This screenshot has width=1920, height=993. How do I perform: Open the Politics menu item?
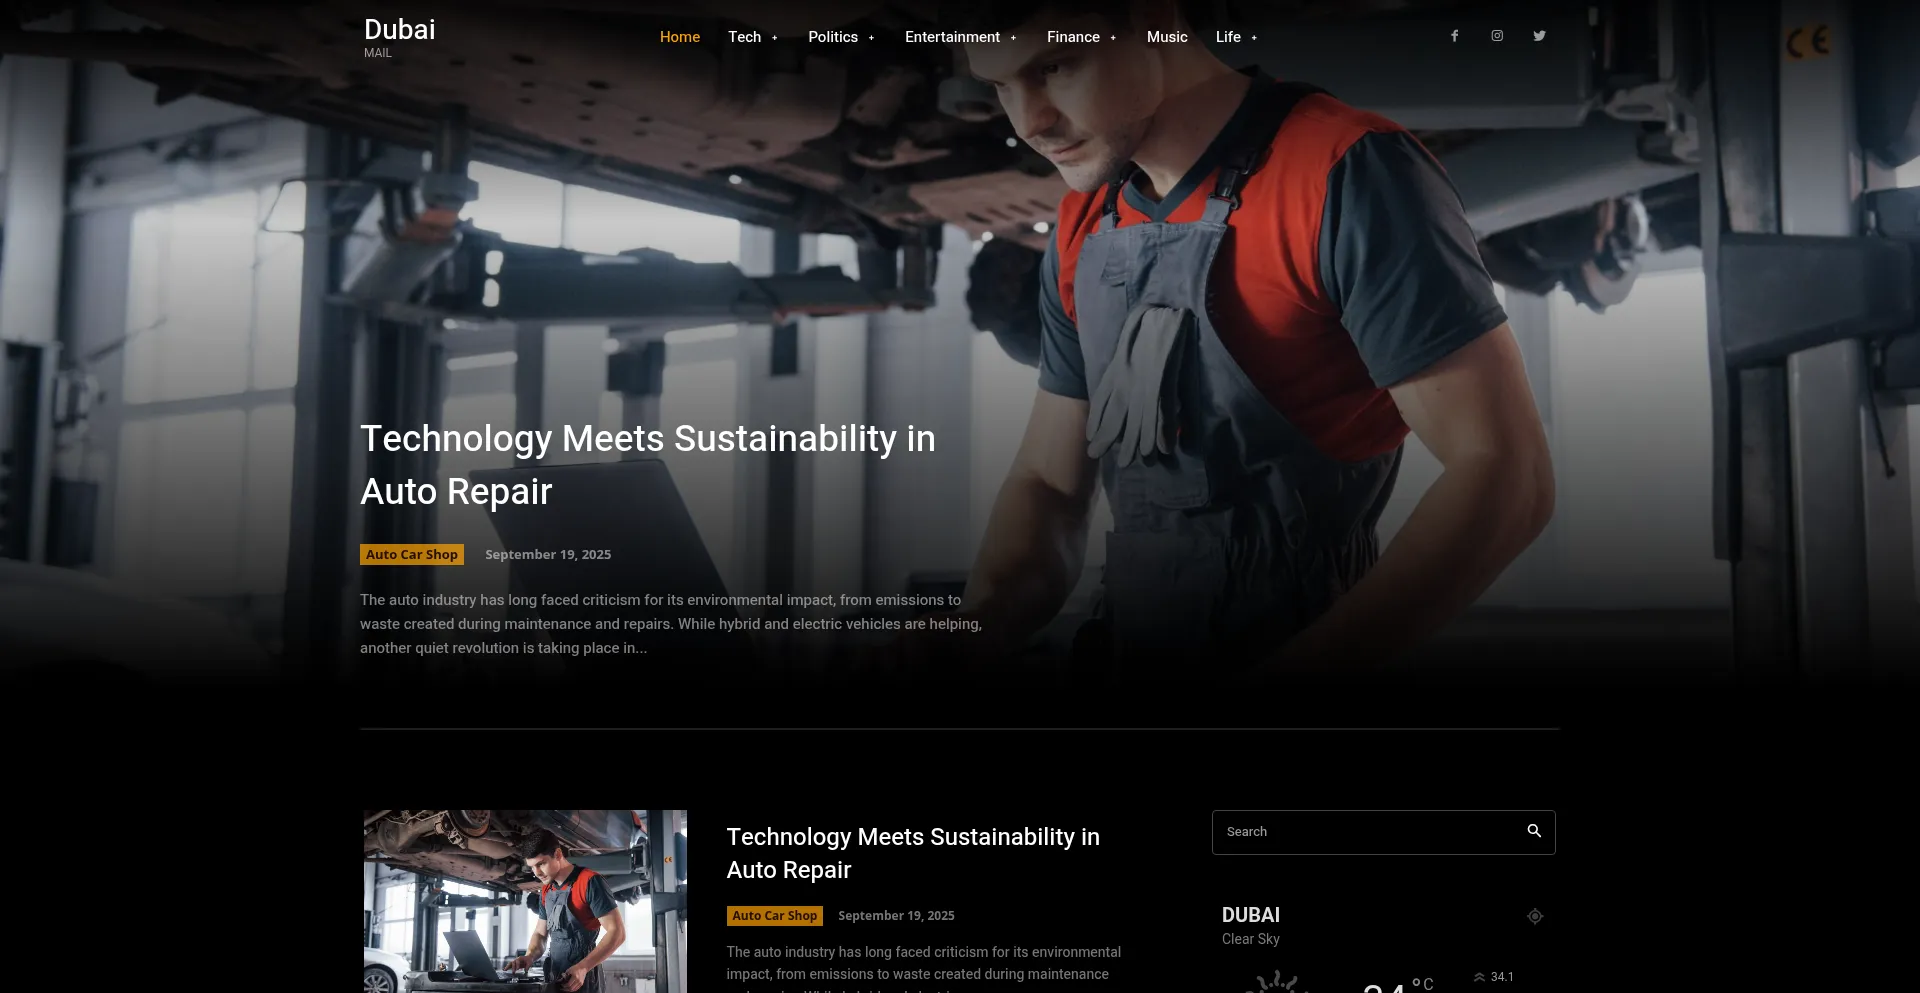coord(833,37)
